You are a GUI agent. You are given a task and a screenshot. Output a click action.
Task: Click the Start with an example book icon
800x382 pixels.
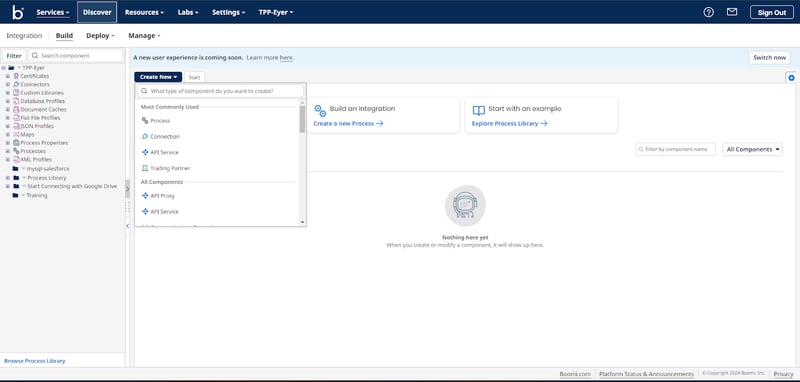tap(479, 110)
